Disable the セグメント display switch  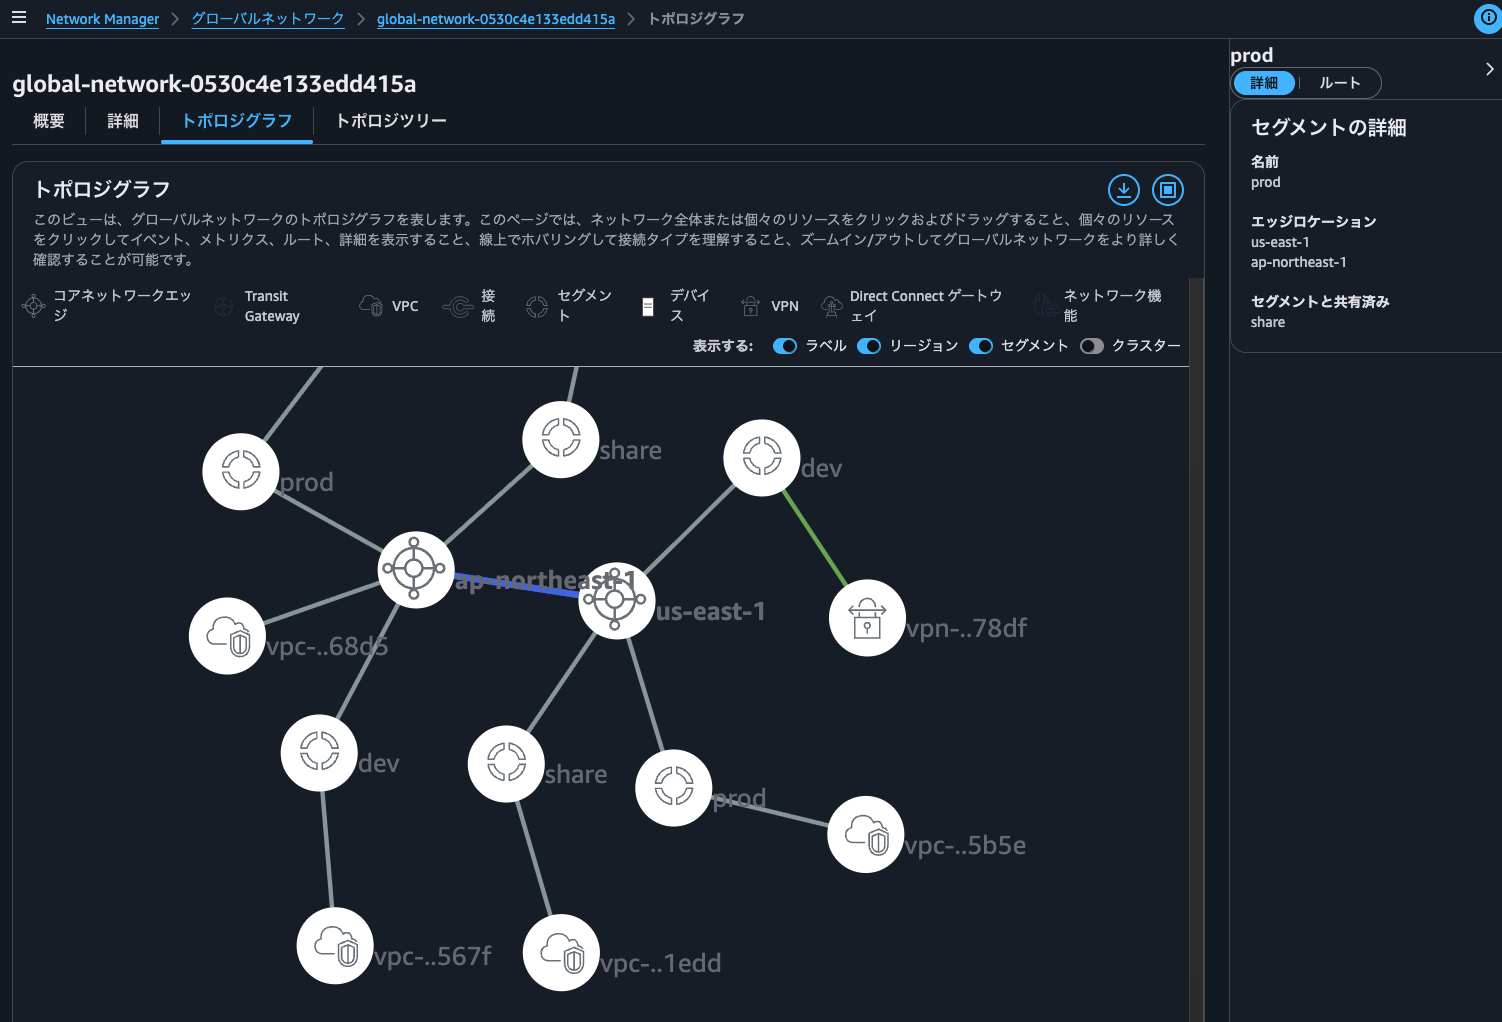pos(981,346)
